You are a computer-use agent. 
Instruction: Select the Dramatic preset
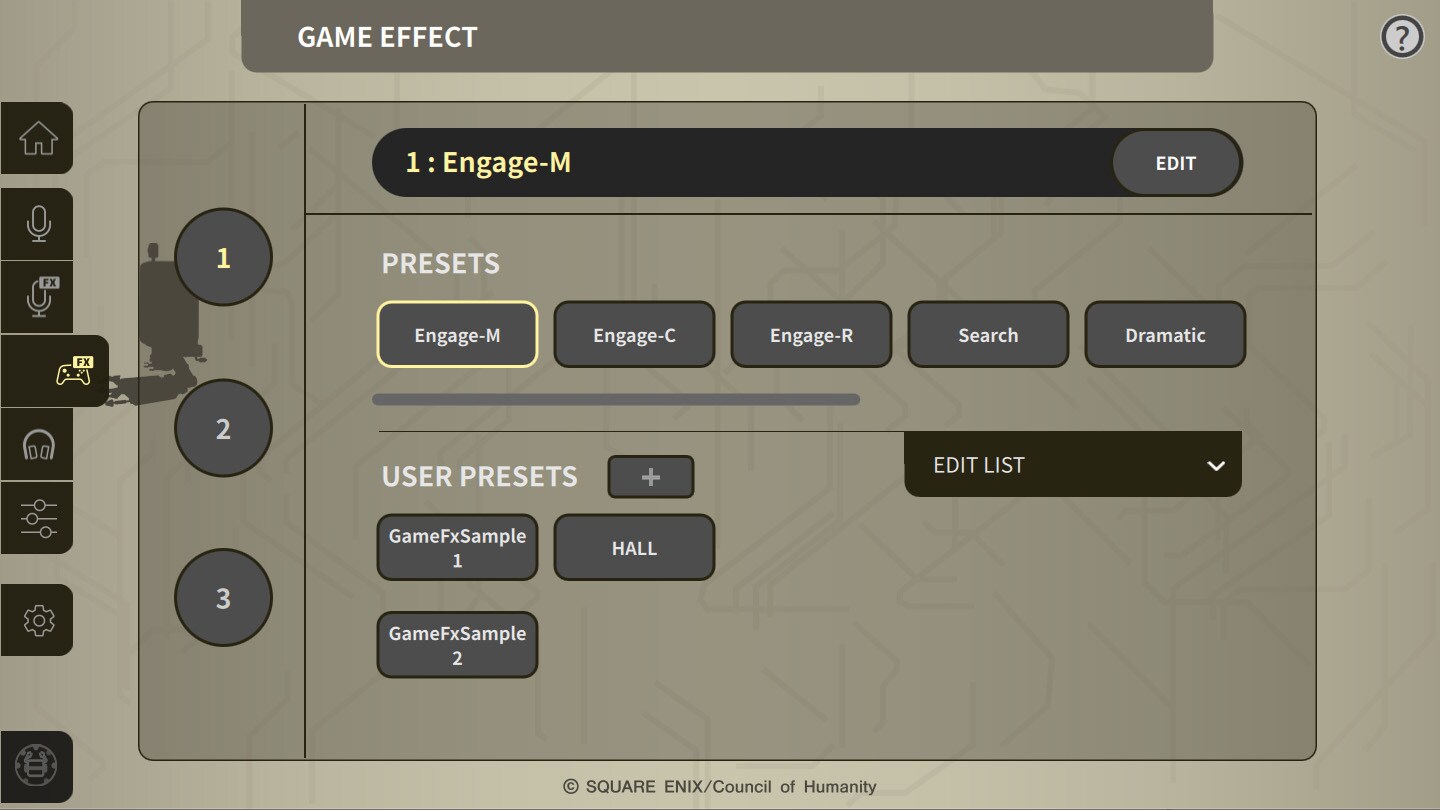point(1165,334)
